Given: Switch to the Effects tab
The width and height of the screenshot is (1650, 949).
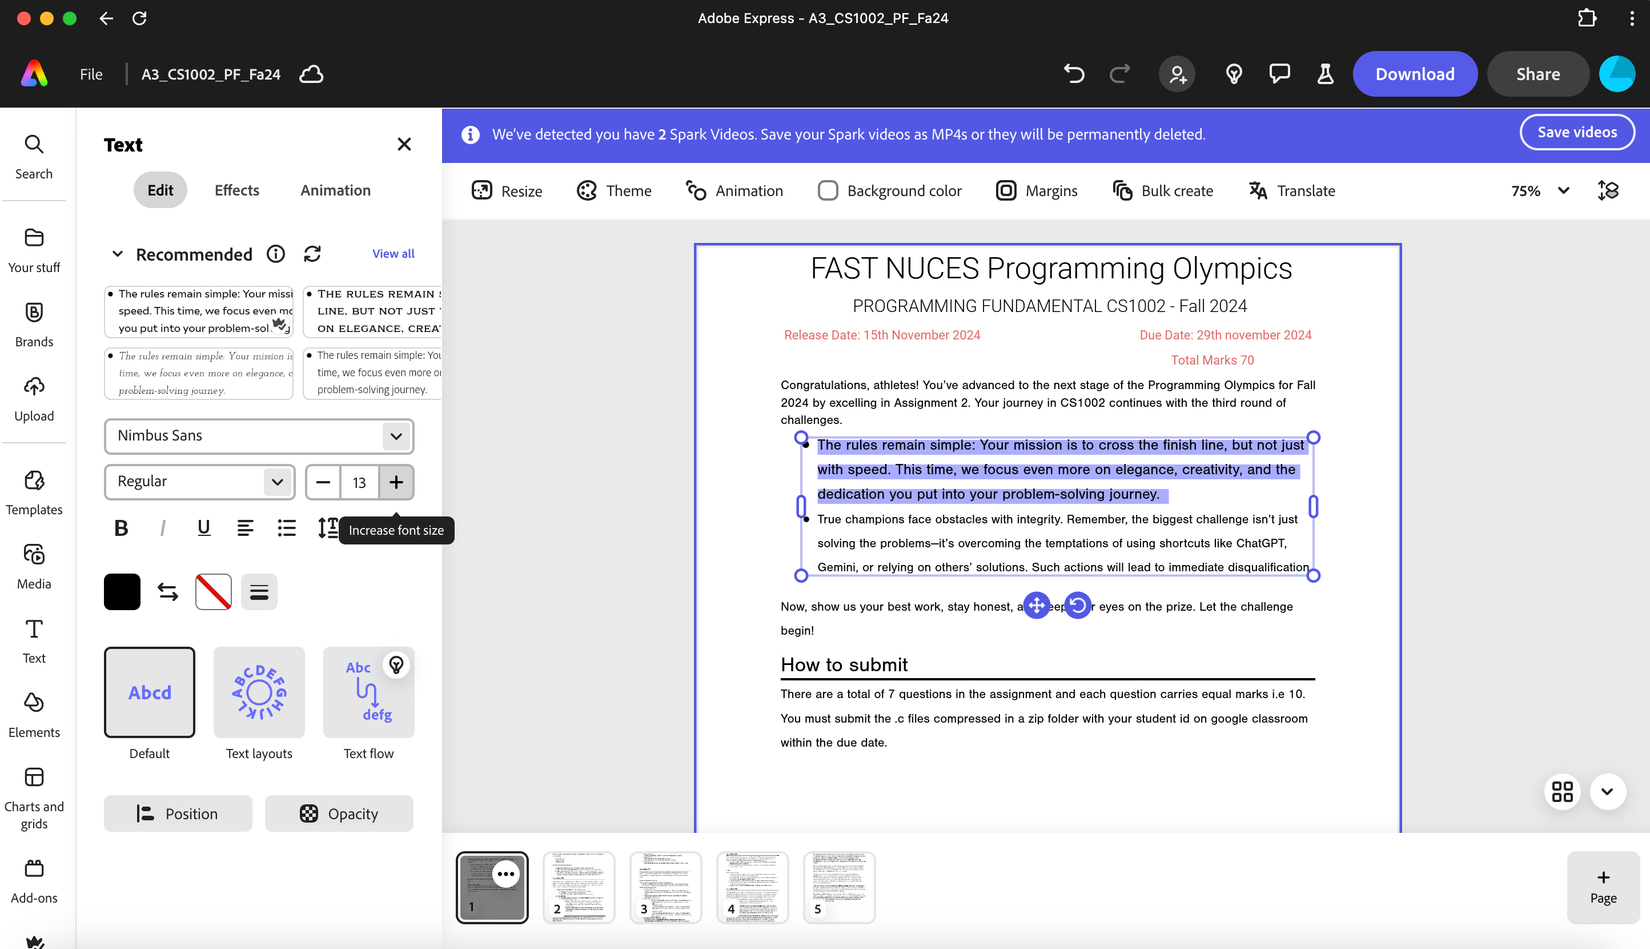Looking at the screenshot, I should pos(237,190).
